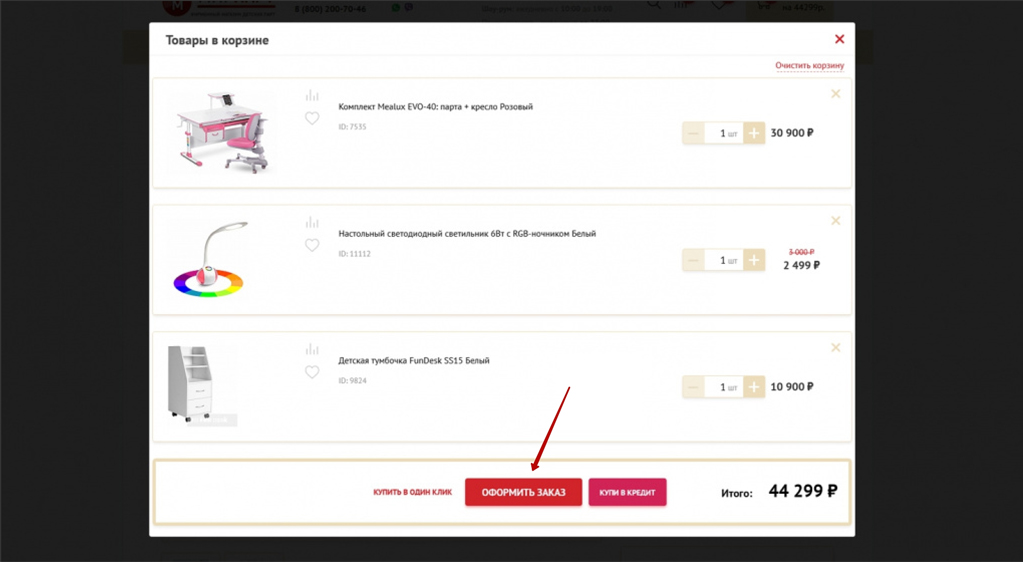Add Mealux EVO-40 set to favorites
Screen dimensions: 1023x562
click(x=312, y=119)
